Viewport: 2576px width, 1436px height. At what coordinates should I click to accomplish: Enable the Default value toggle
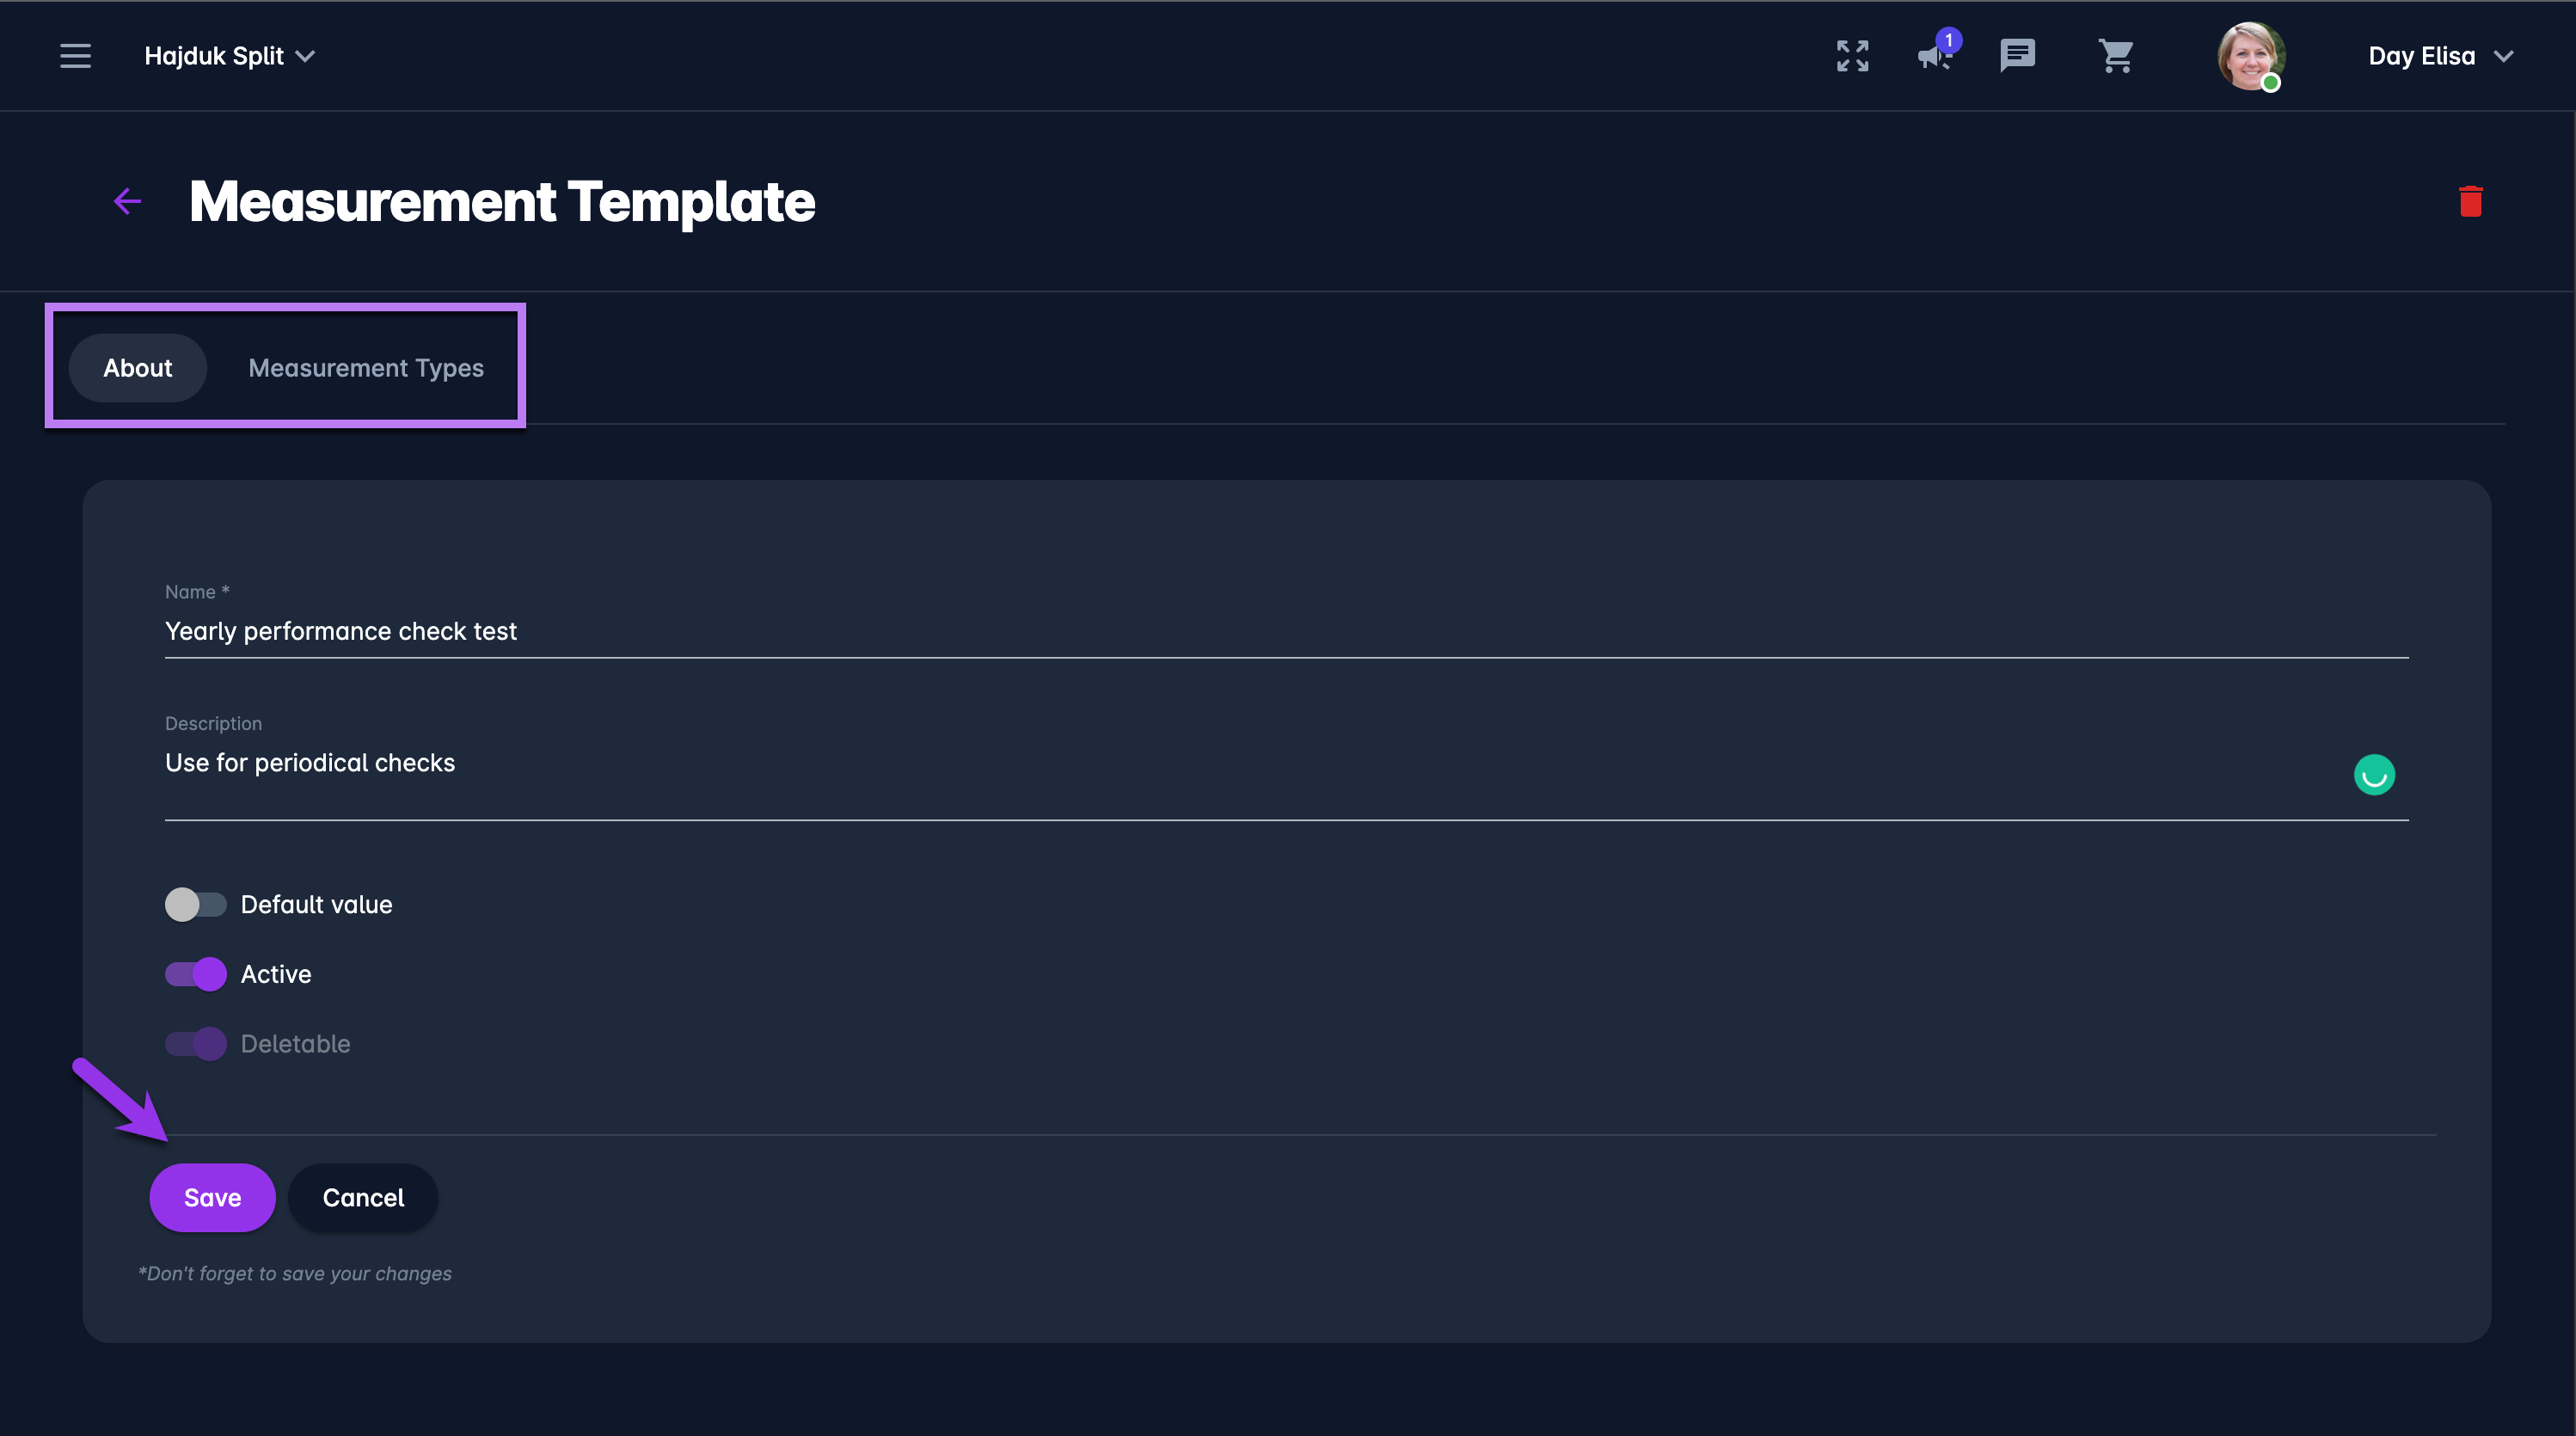point(195,904)
